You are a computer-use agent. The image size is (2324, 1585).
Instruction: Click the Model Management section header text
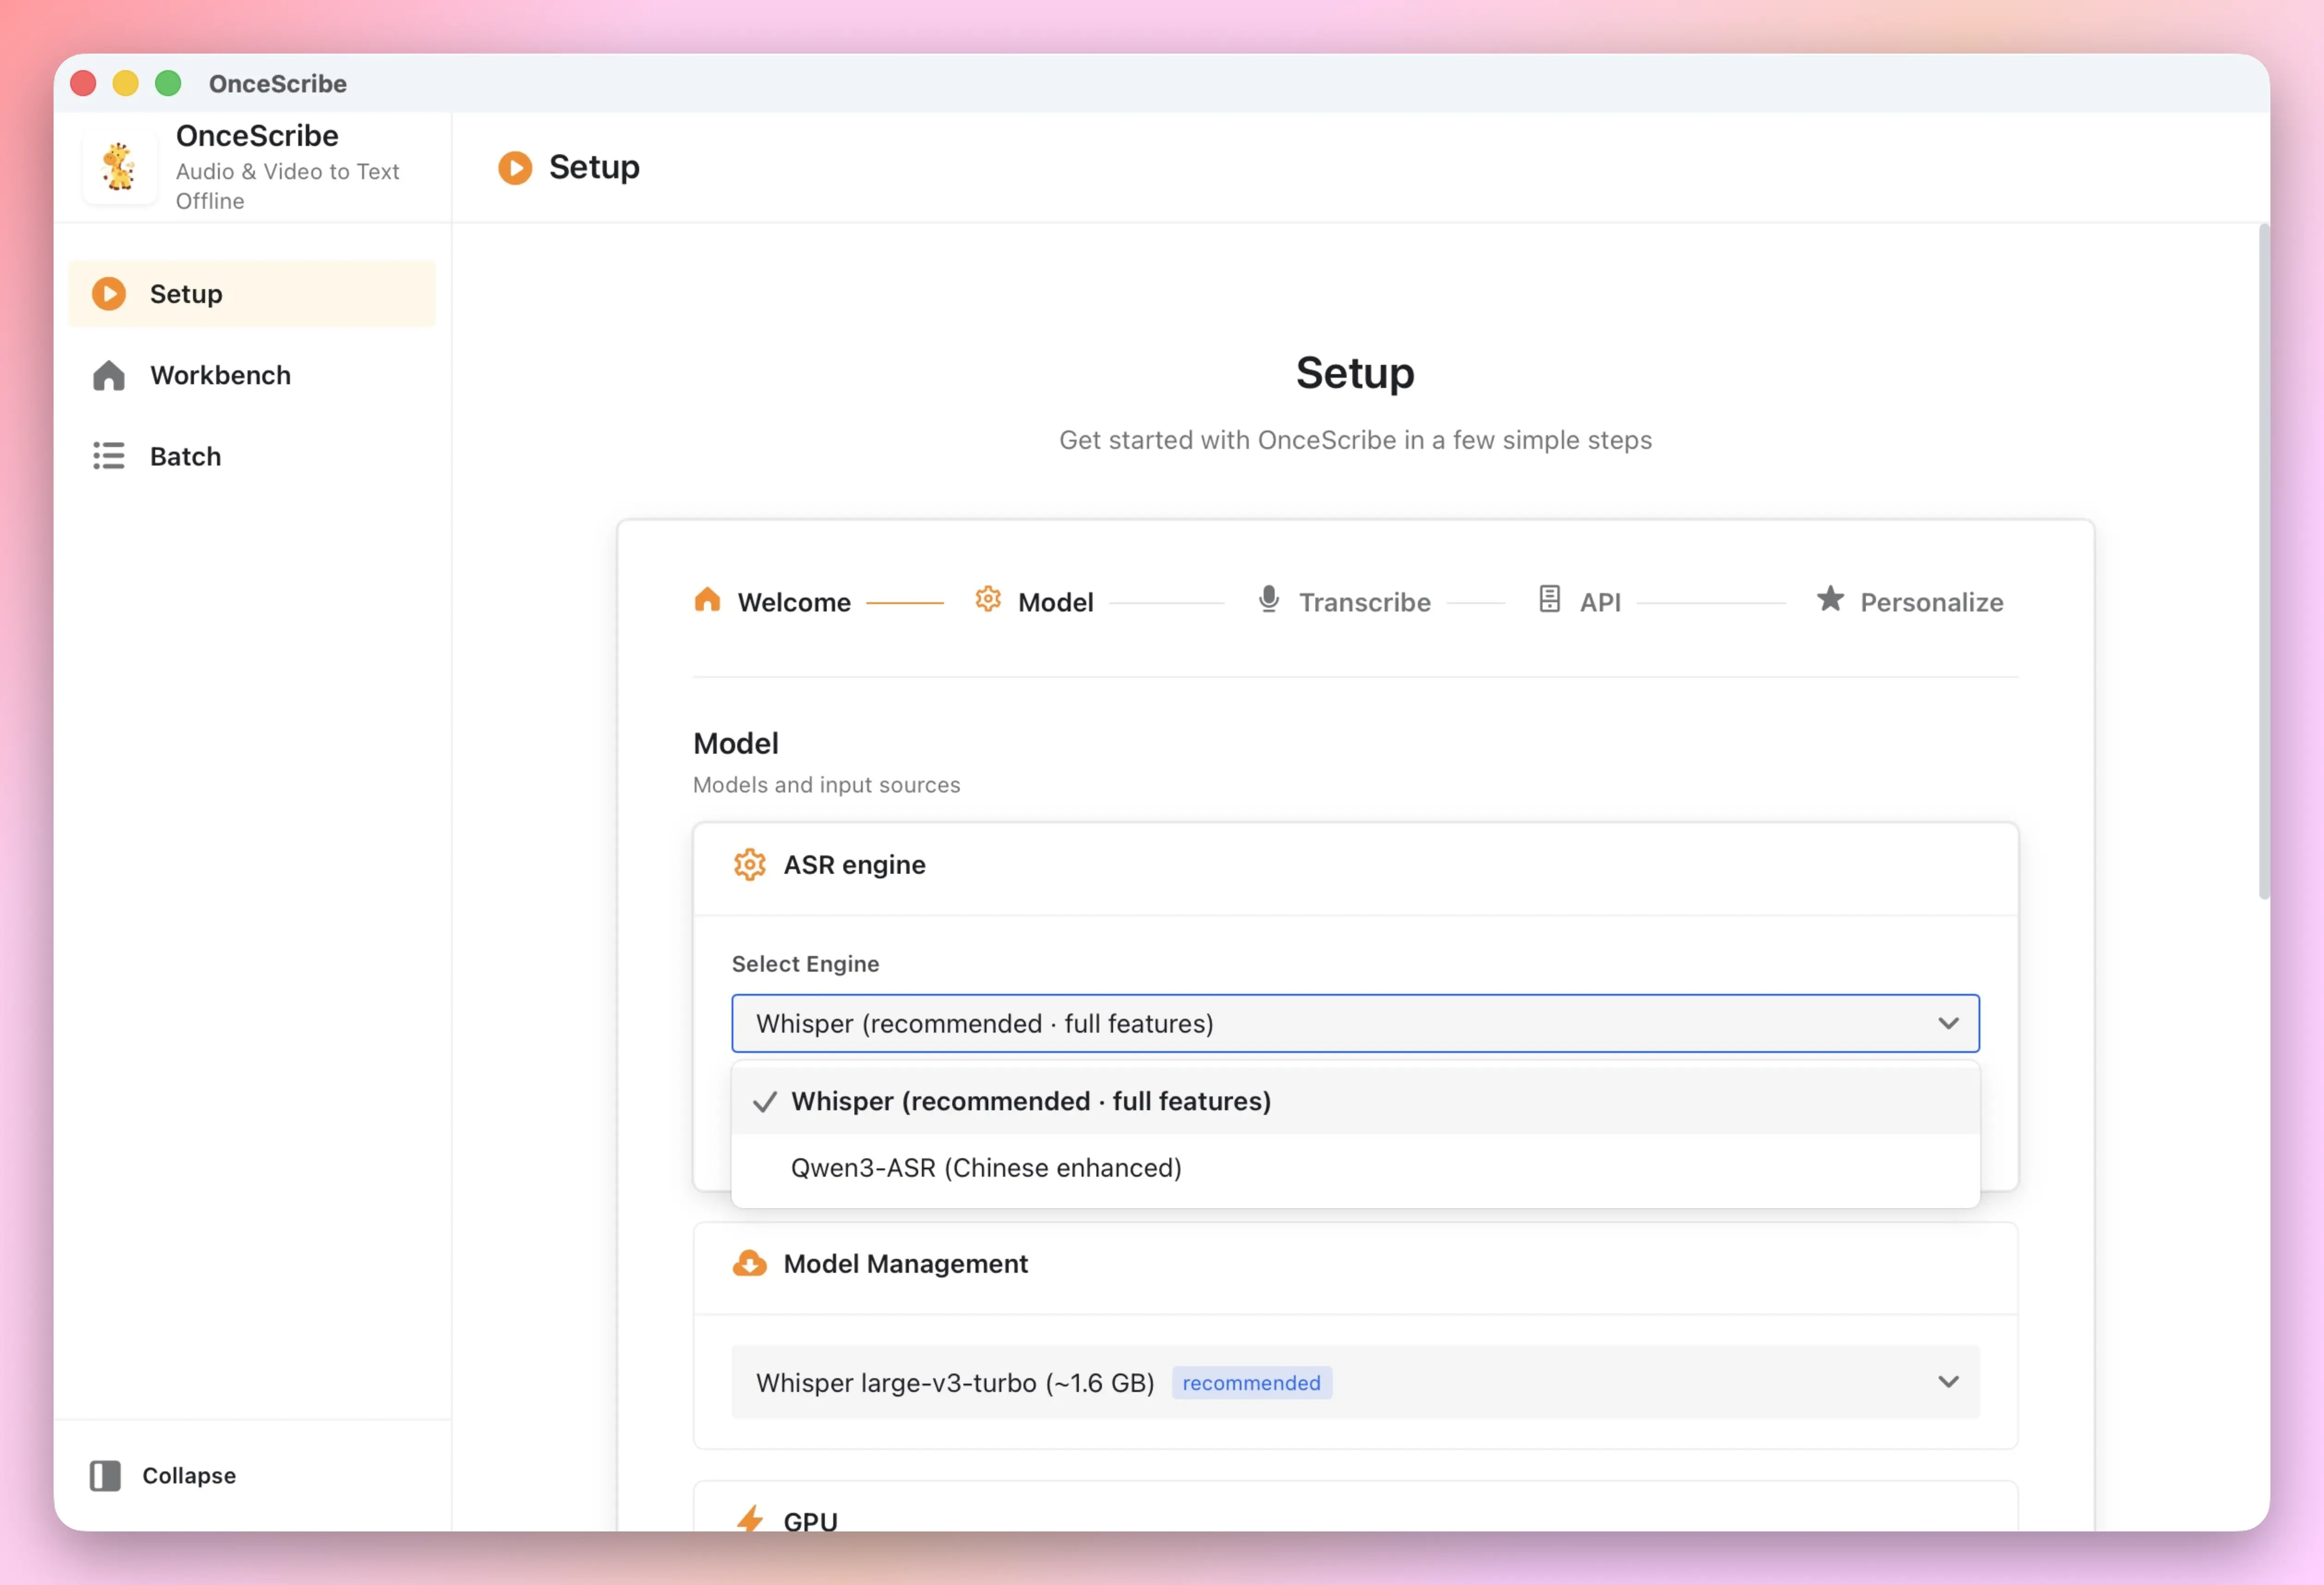[x=905, y=1264]
